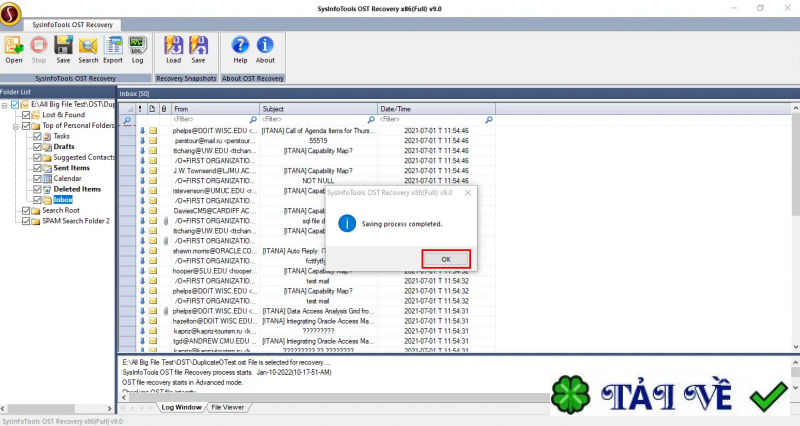The height and width of the screenshot is (426, 800).
Task: Select the Sent Items folder
Action: click(x=71, y=168)
